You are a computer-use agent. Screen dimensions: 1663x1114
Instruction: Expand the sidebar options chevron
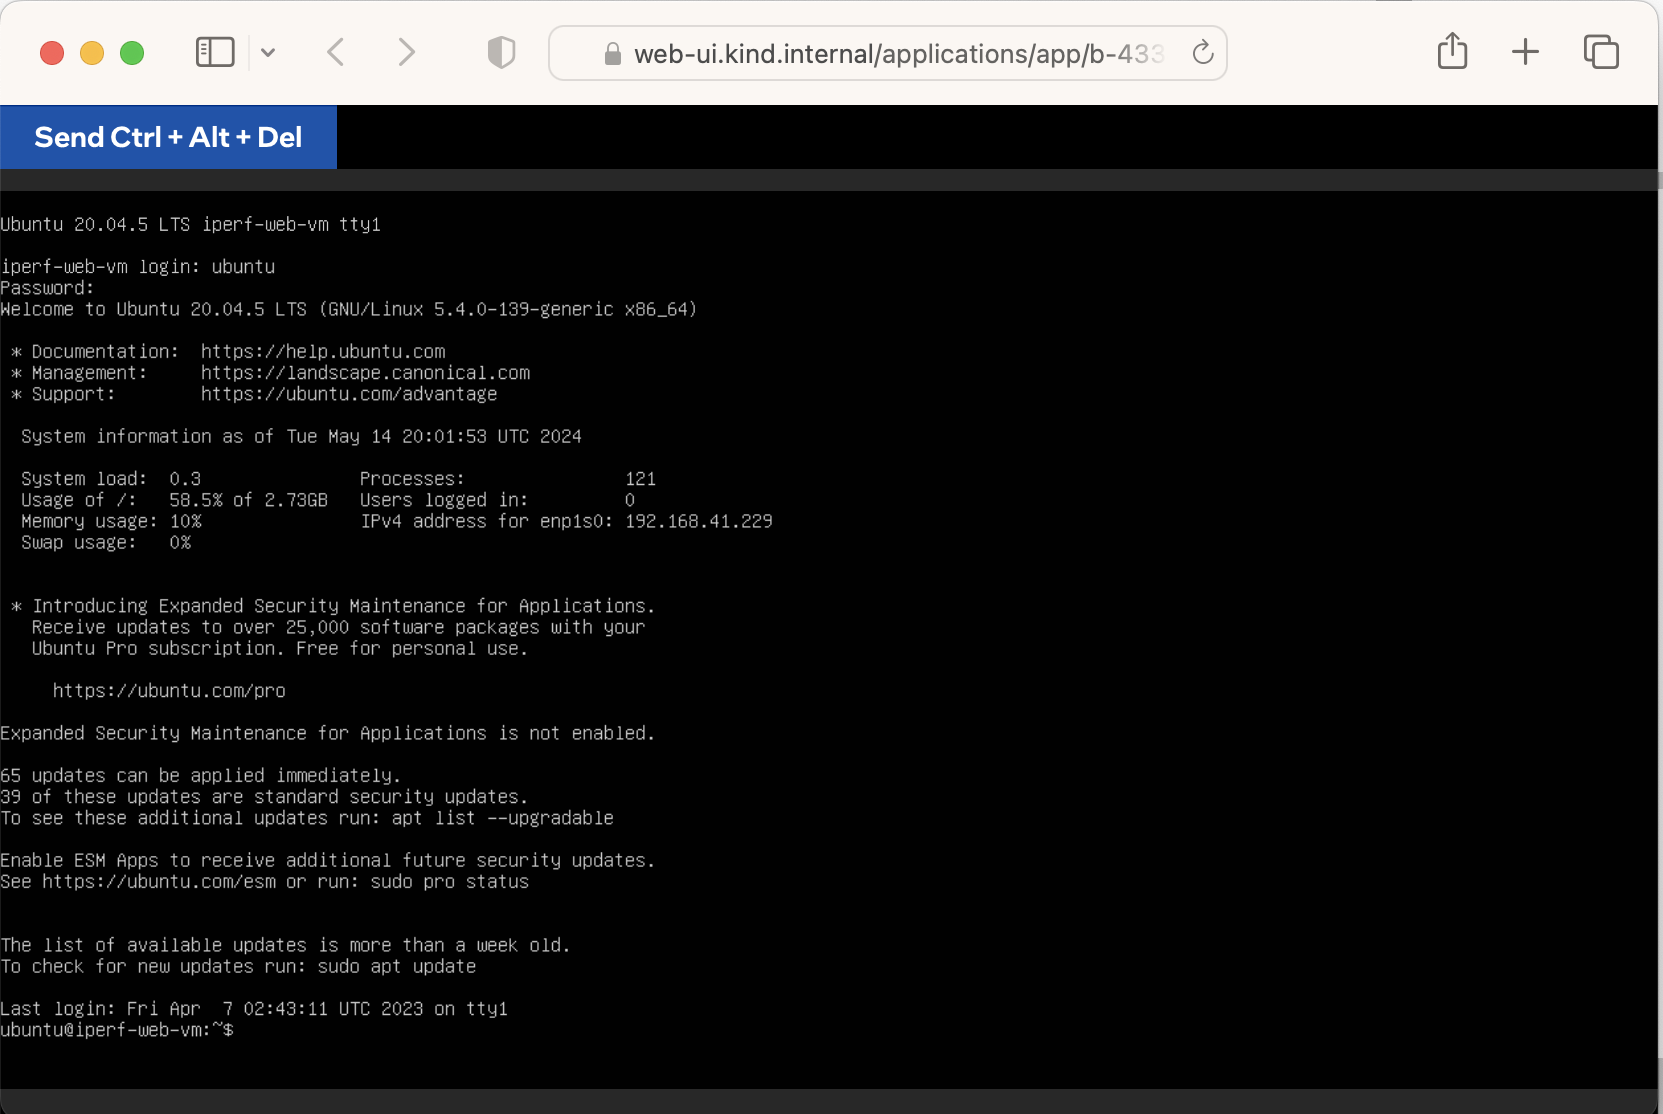point(268,52)
